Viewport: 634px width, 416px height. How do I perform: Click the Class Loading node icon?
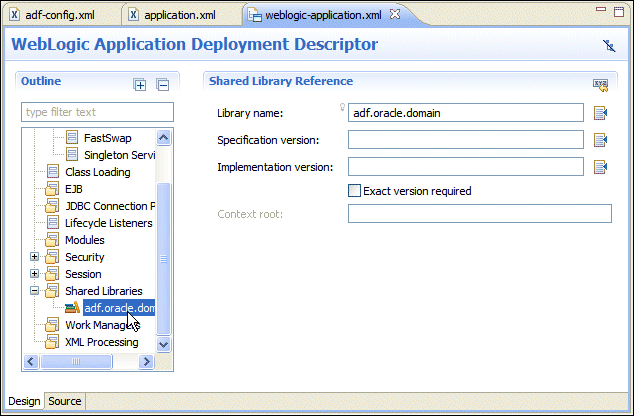click(x=53, y=171)
